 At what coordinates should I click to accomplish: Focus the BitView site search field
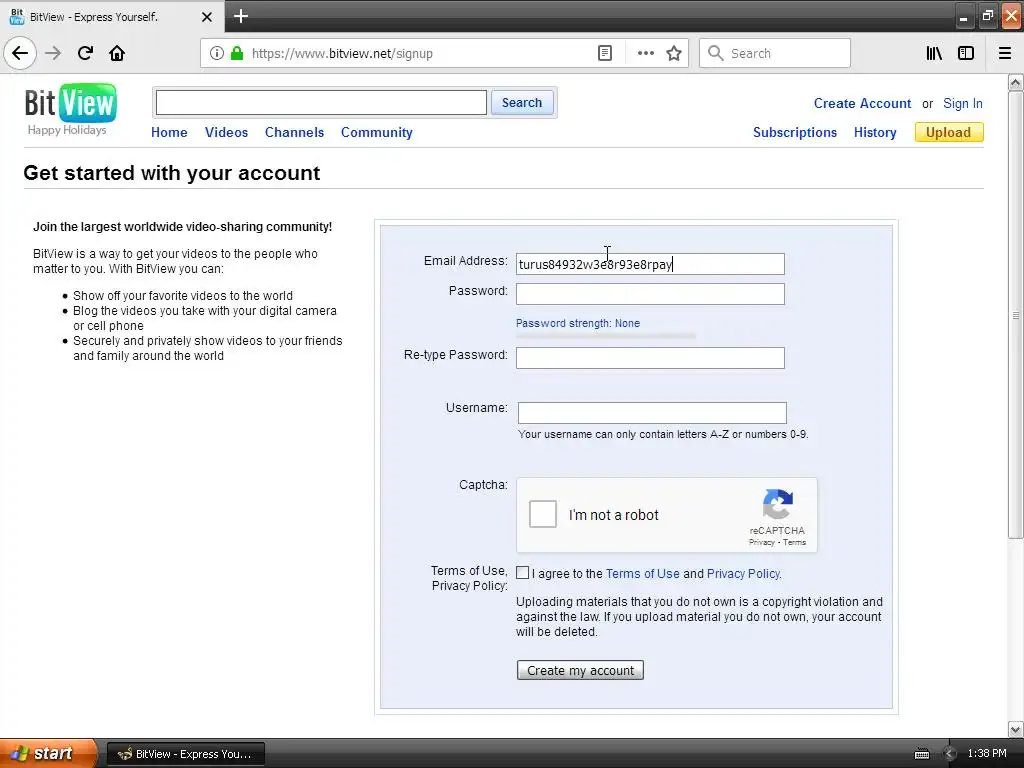tap(321, 103)
